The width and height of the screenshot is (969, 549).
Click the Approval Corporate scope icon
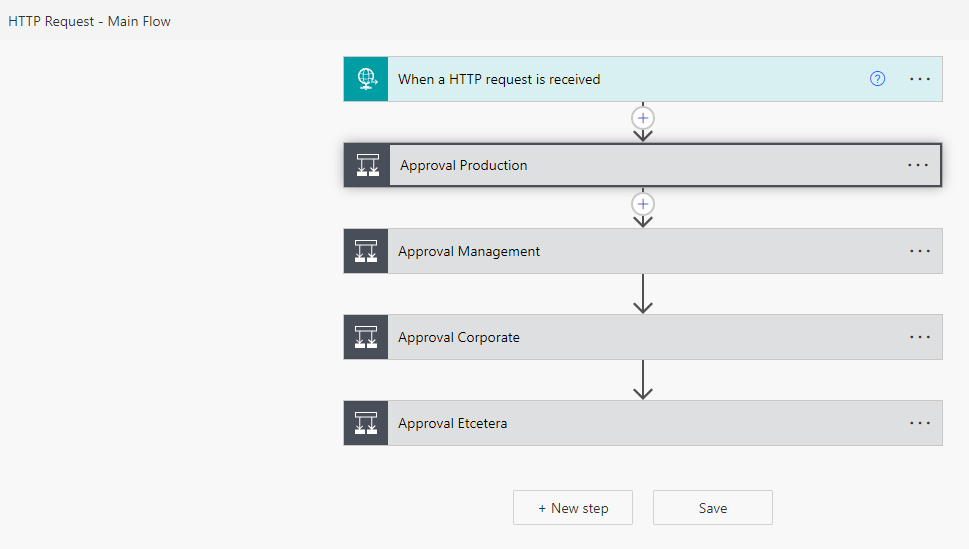click(366, 337)
